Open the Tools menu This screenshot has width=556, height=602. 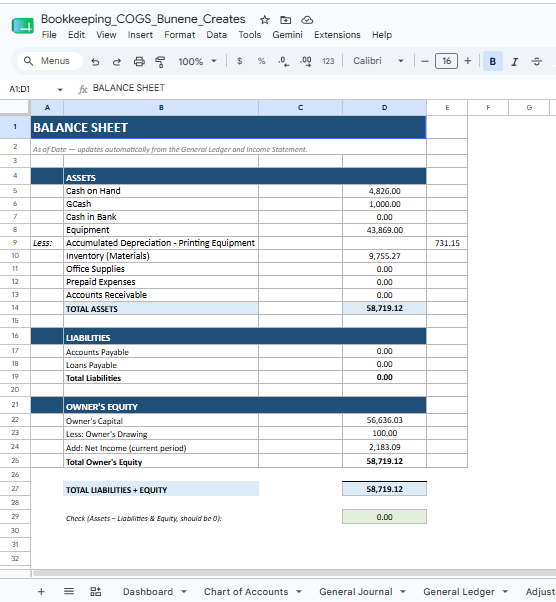[250, 35]
